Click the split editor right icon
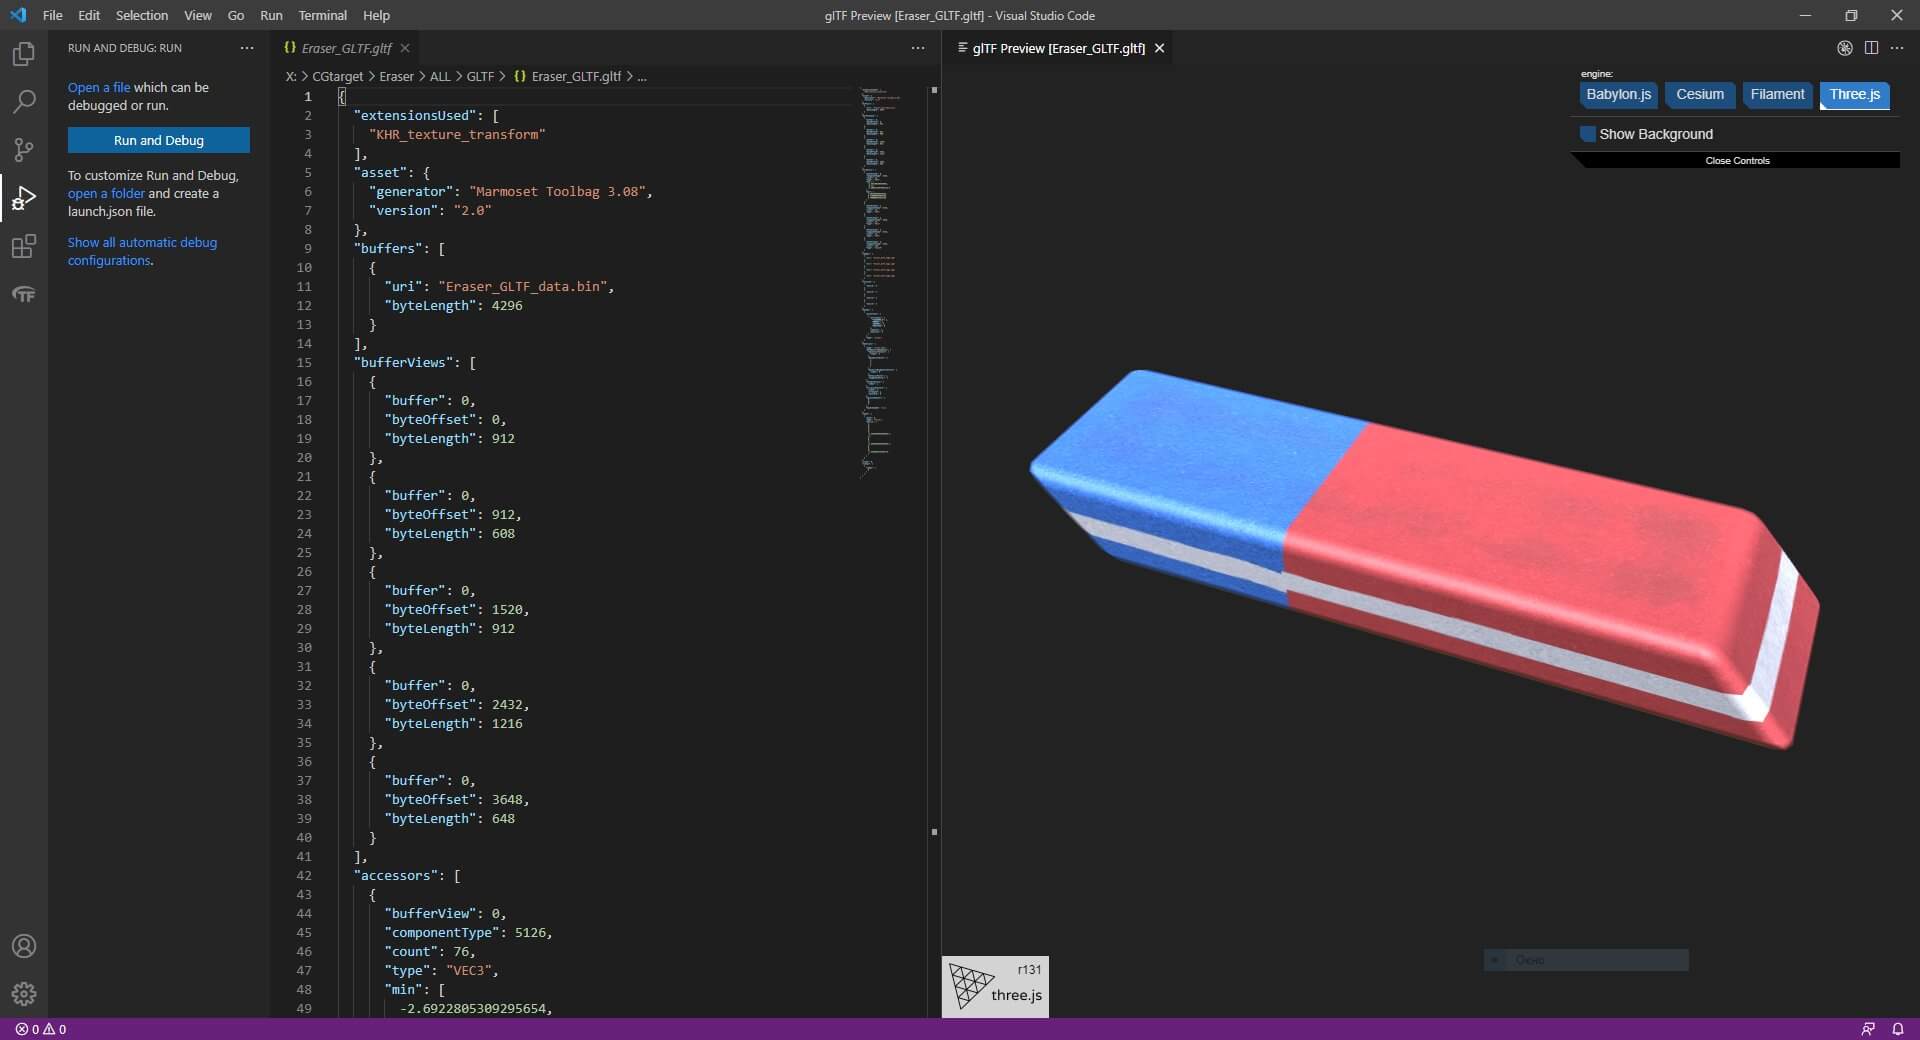Image resolution: width=1920 pixels, height=1040 pixels. [1871, 48]
